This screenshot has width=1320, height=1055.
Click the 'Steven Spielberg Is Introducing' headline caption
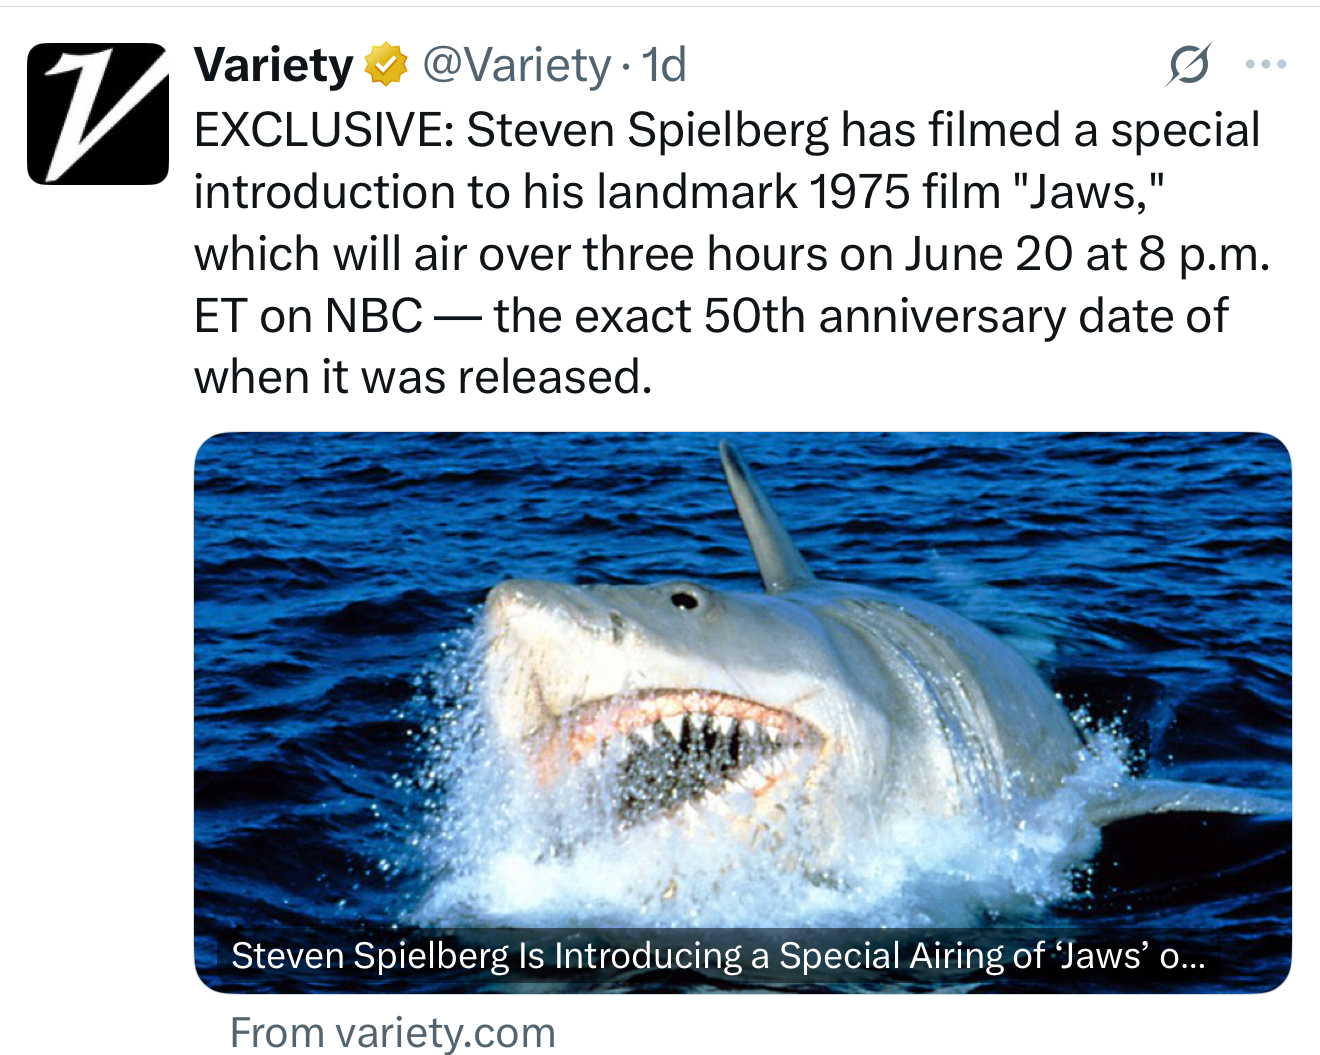717,956
